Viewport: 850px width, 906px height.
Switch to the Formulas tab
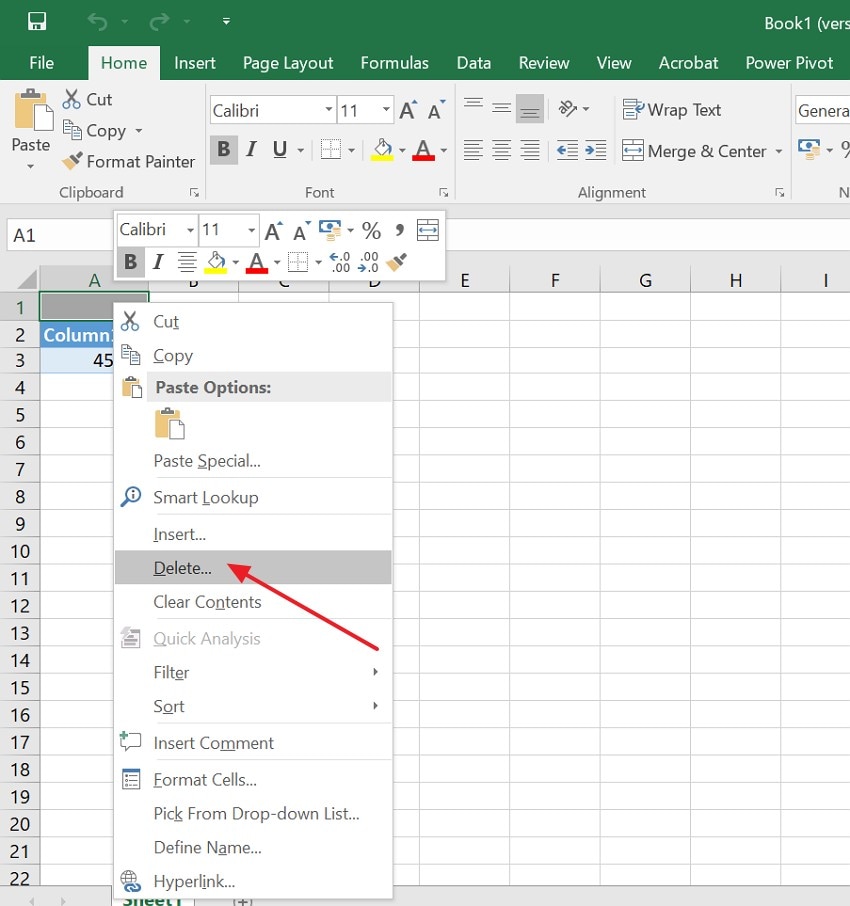click(395, 62)
